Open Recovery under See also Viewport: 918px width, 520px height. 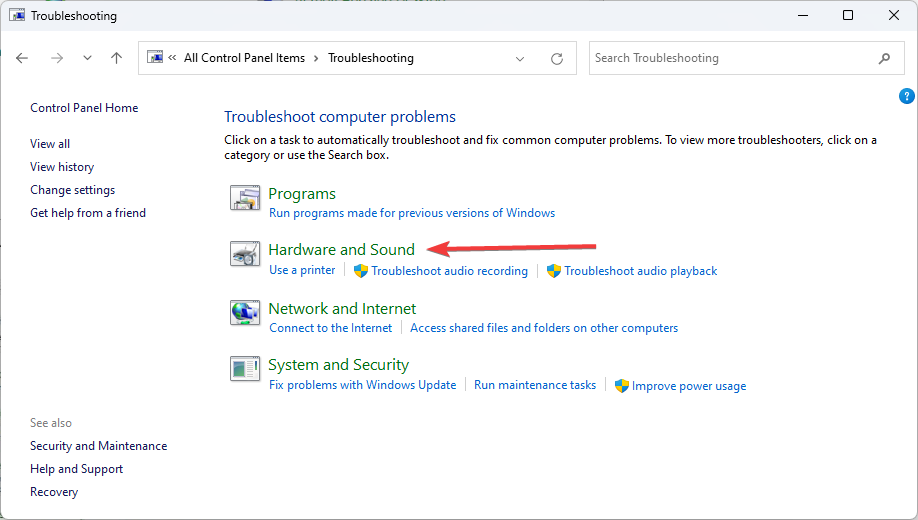coord(54,492)
